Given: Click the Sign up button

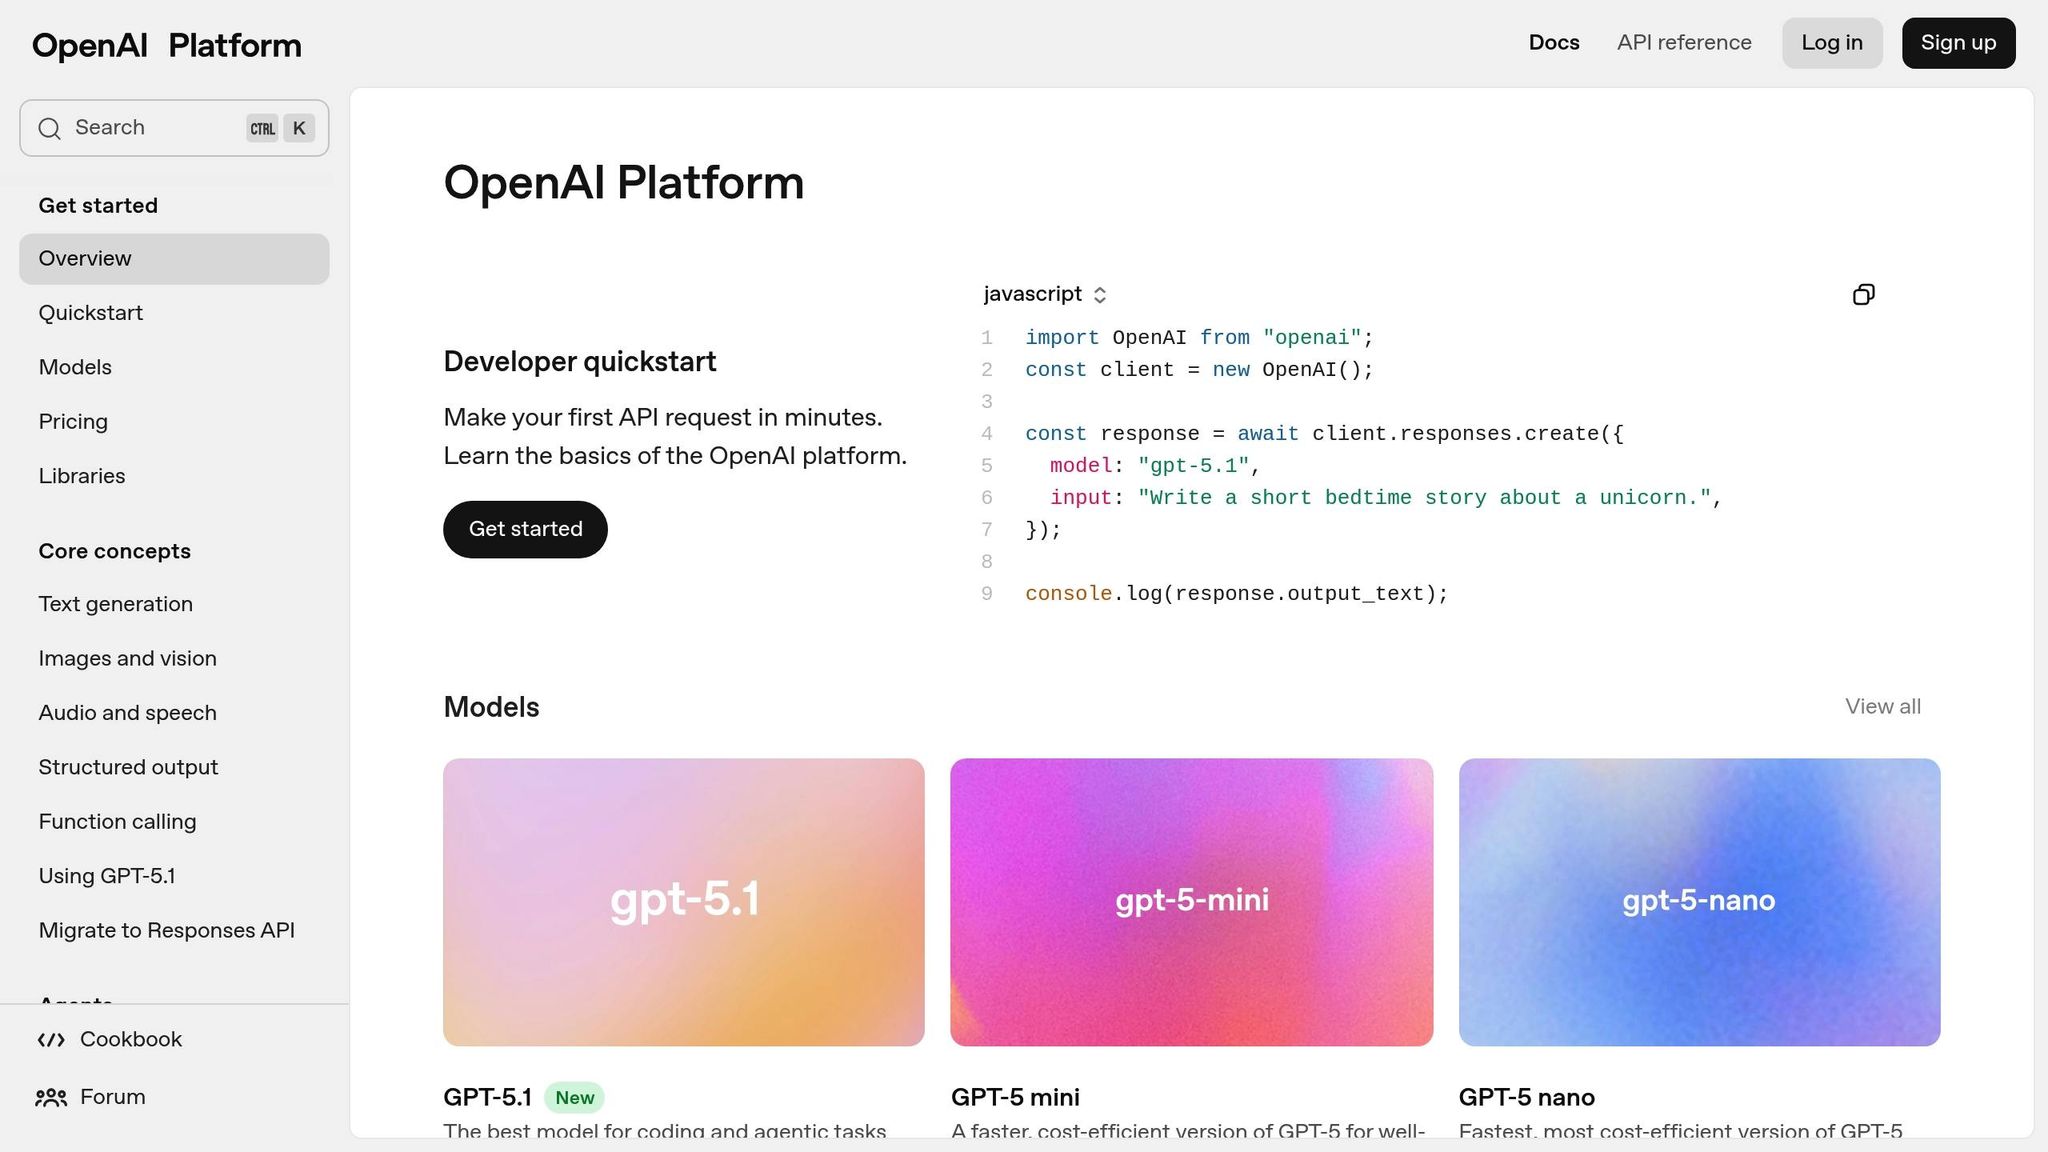Looking at the screenshot, I should click(1957, 42).
